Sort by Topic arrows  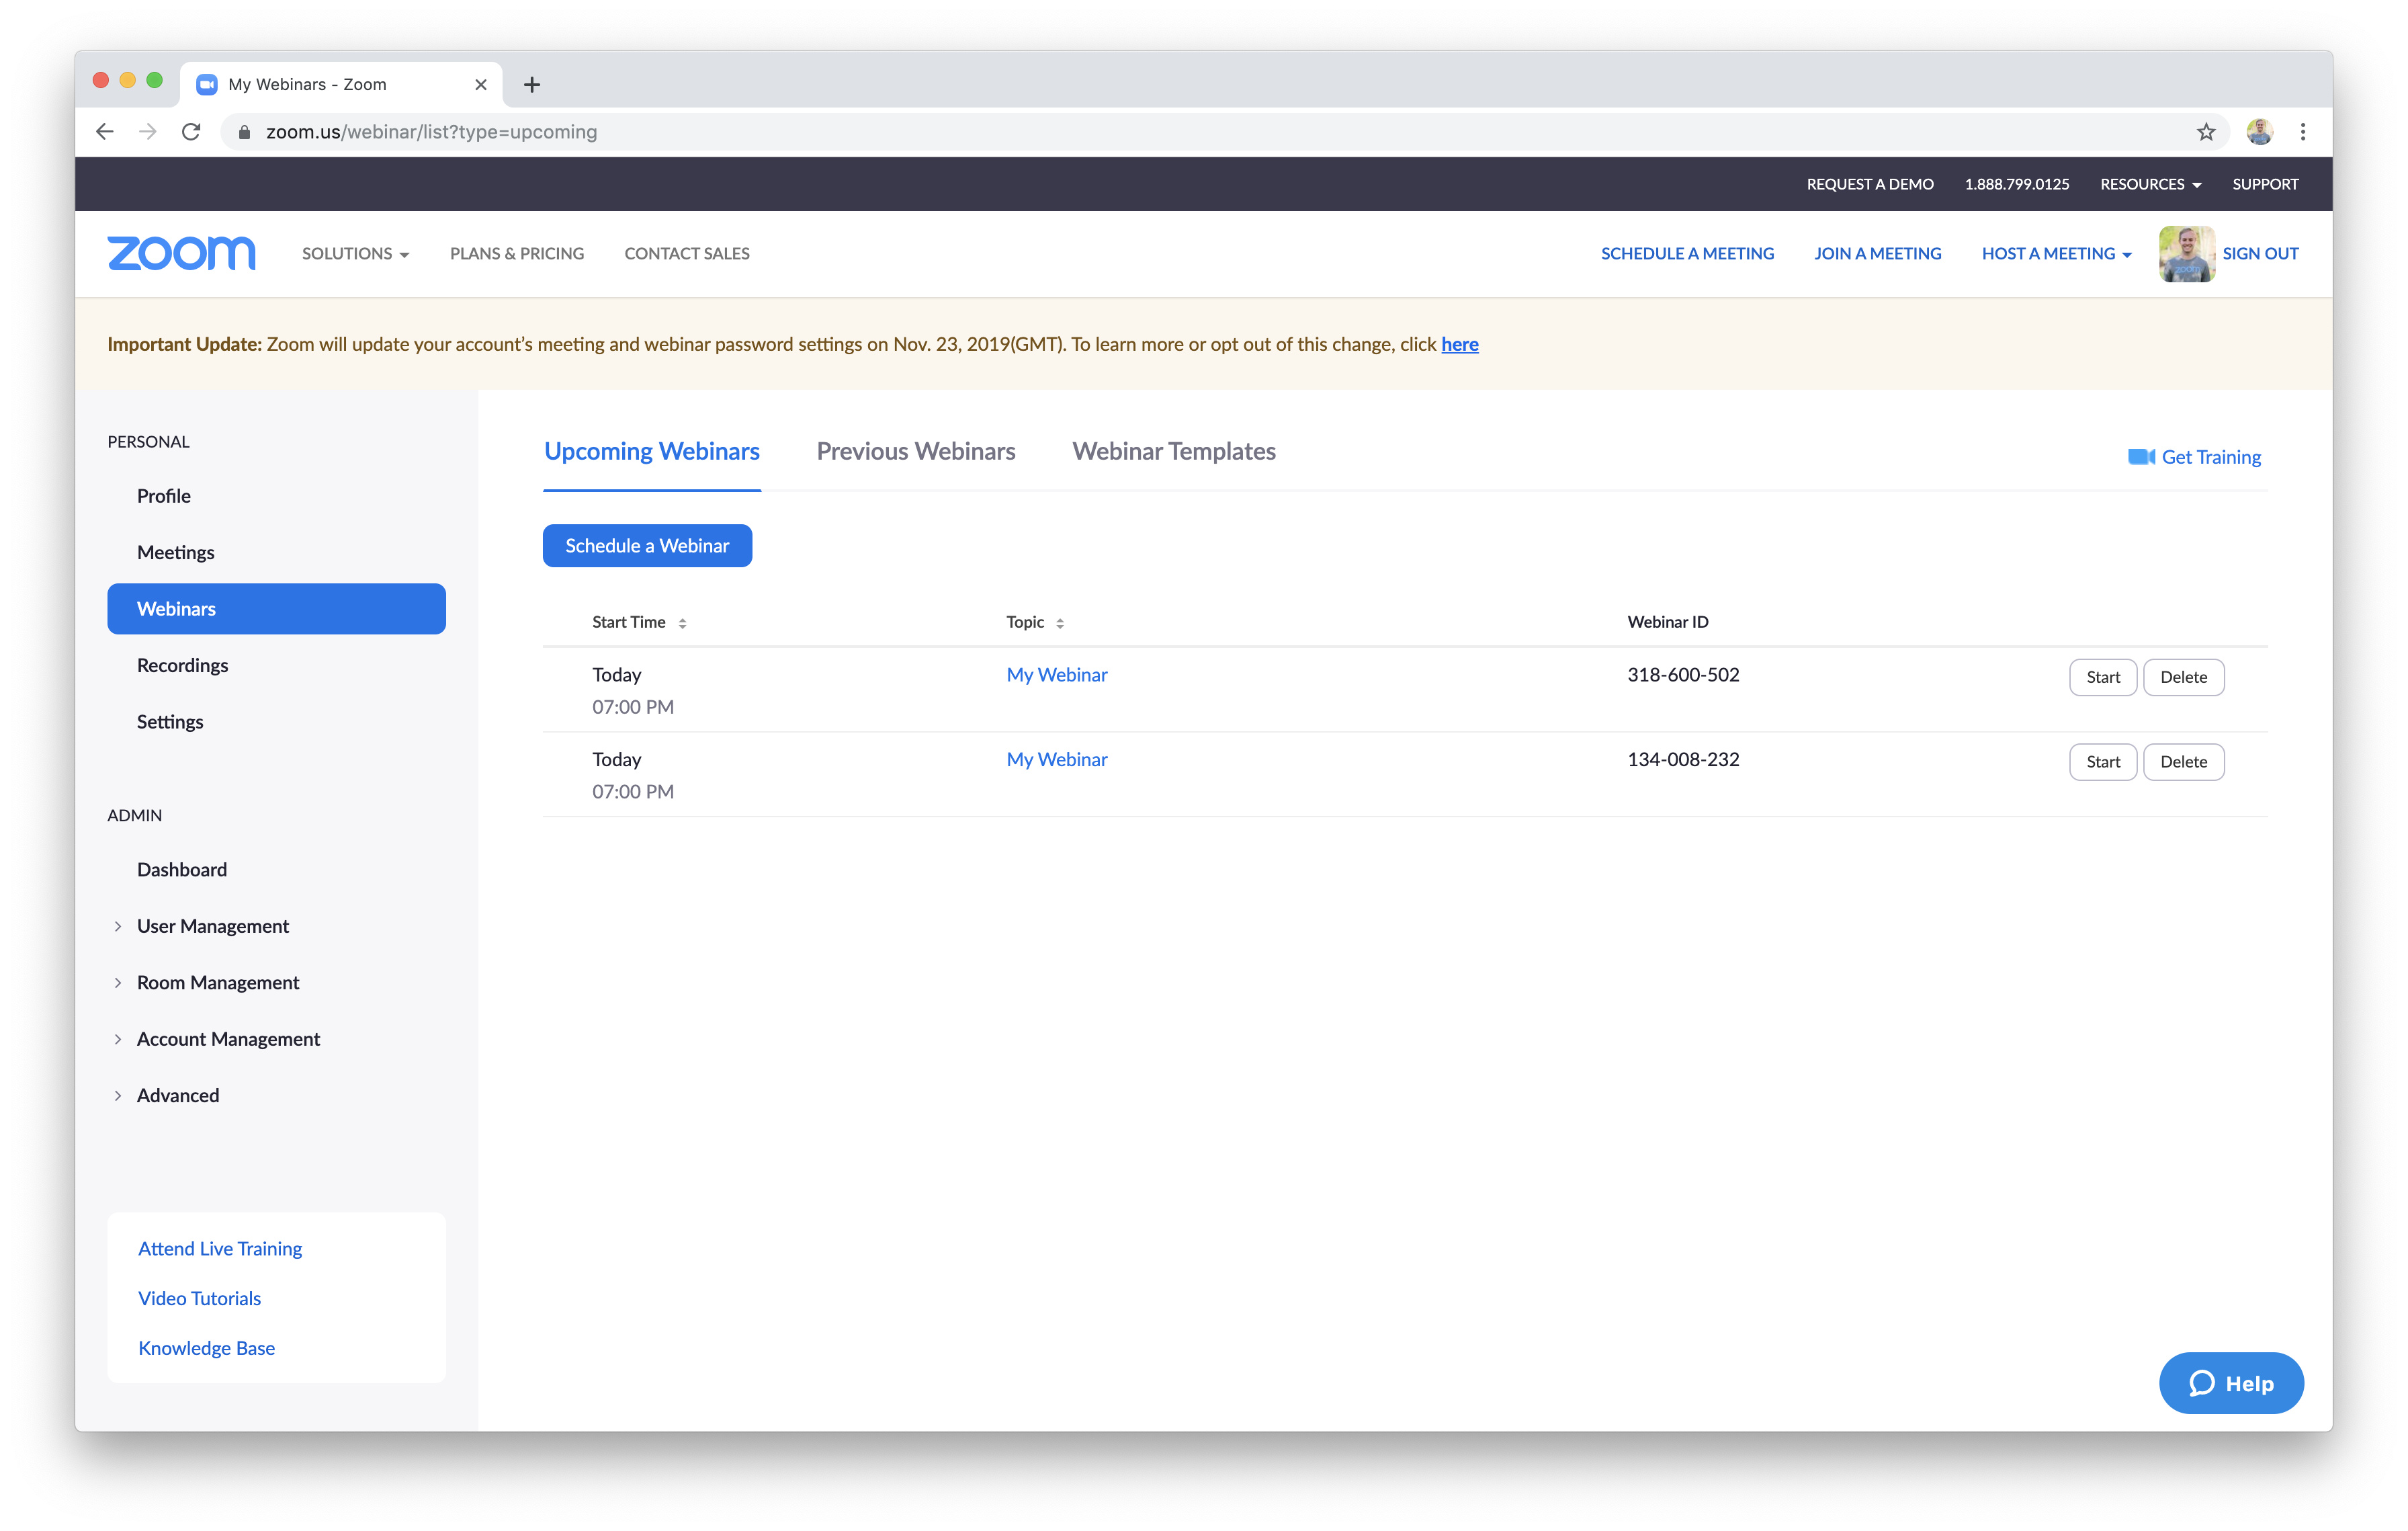(x=1060, y=623)
